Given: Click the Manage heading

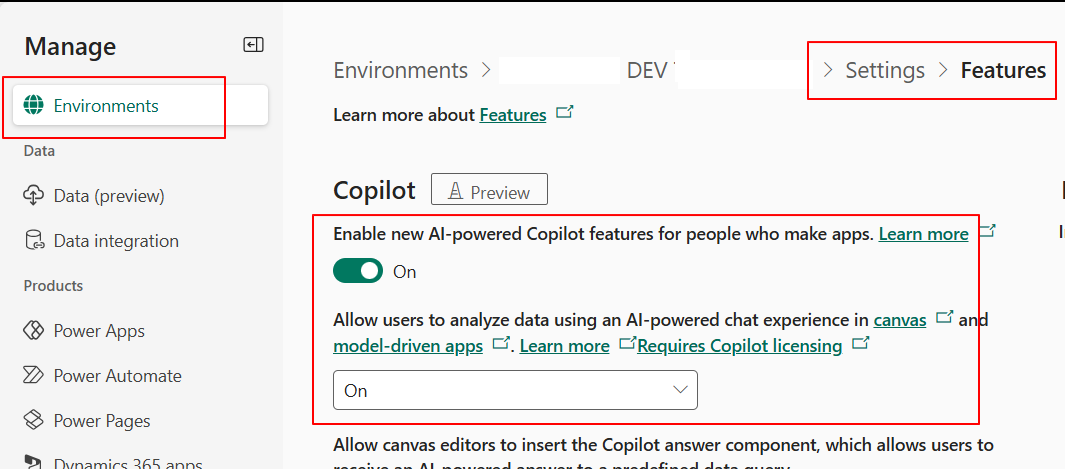Looking at the screenshot, I should pos(71,47).
